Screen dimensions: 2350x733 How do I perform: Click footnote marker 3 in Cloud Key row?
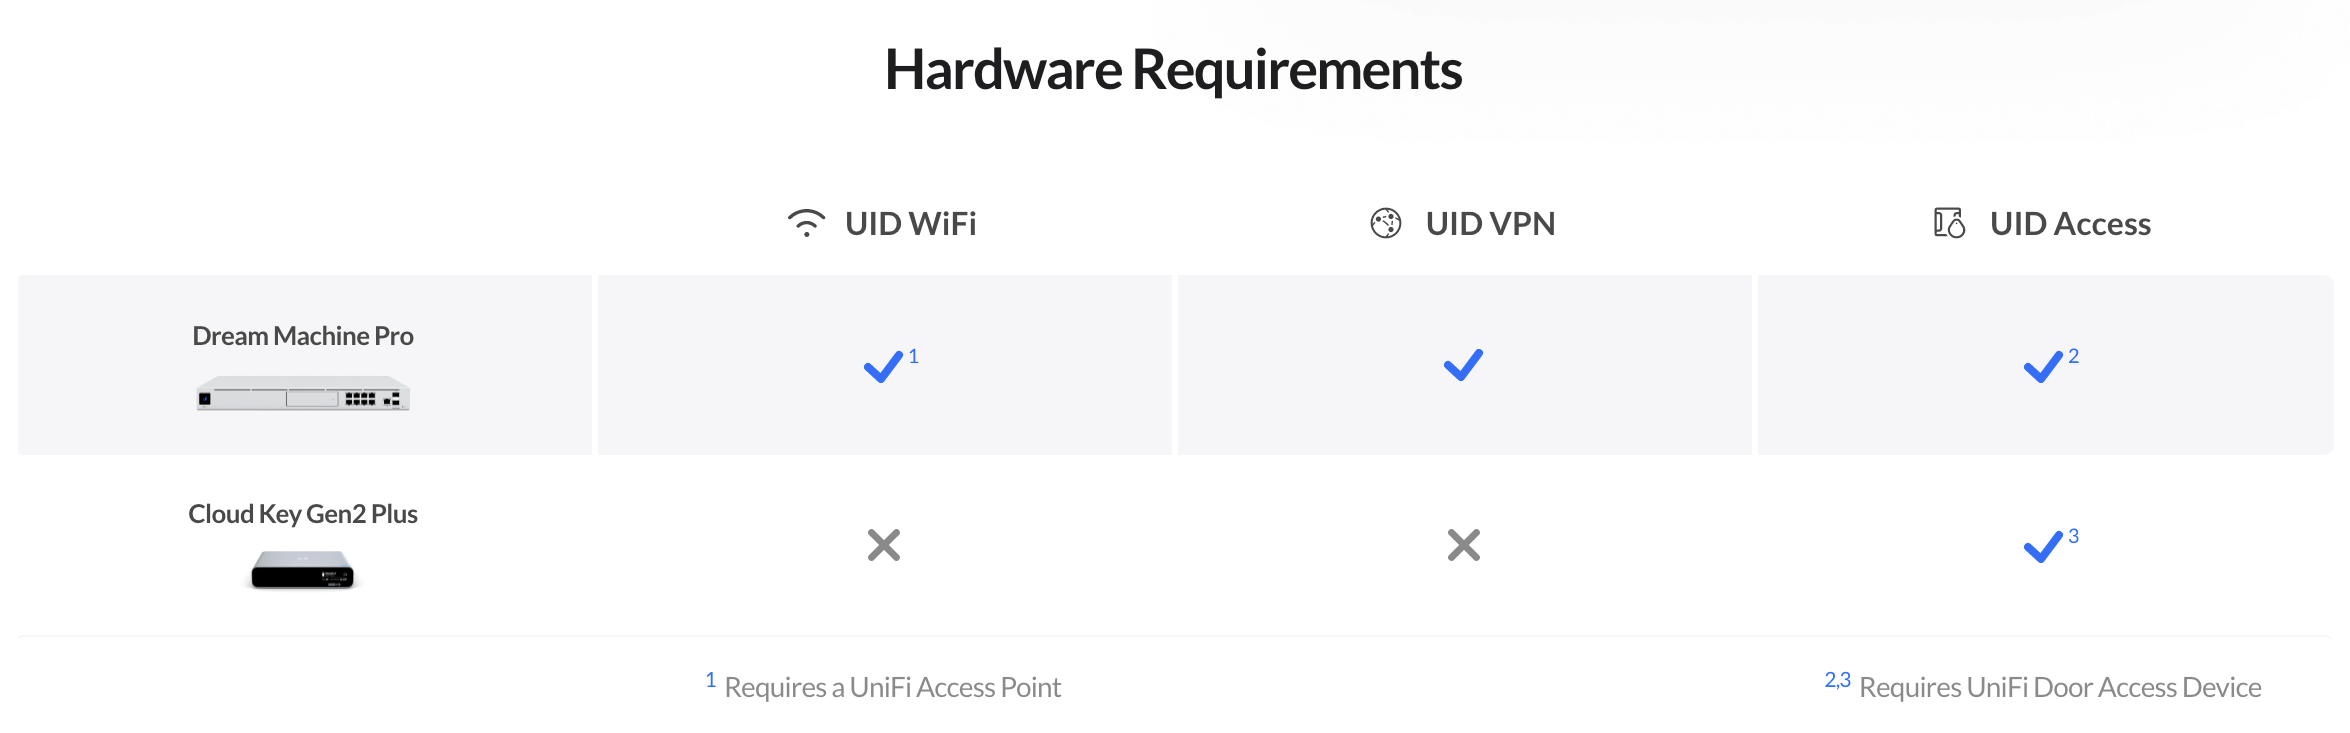(x=2074, y=536)
